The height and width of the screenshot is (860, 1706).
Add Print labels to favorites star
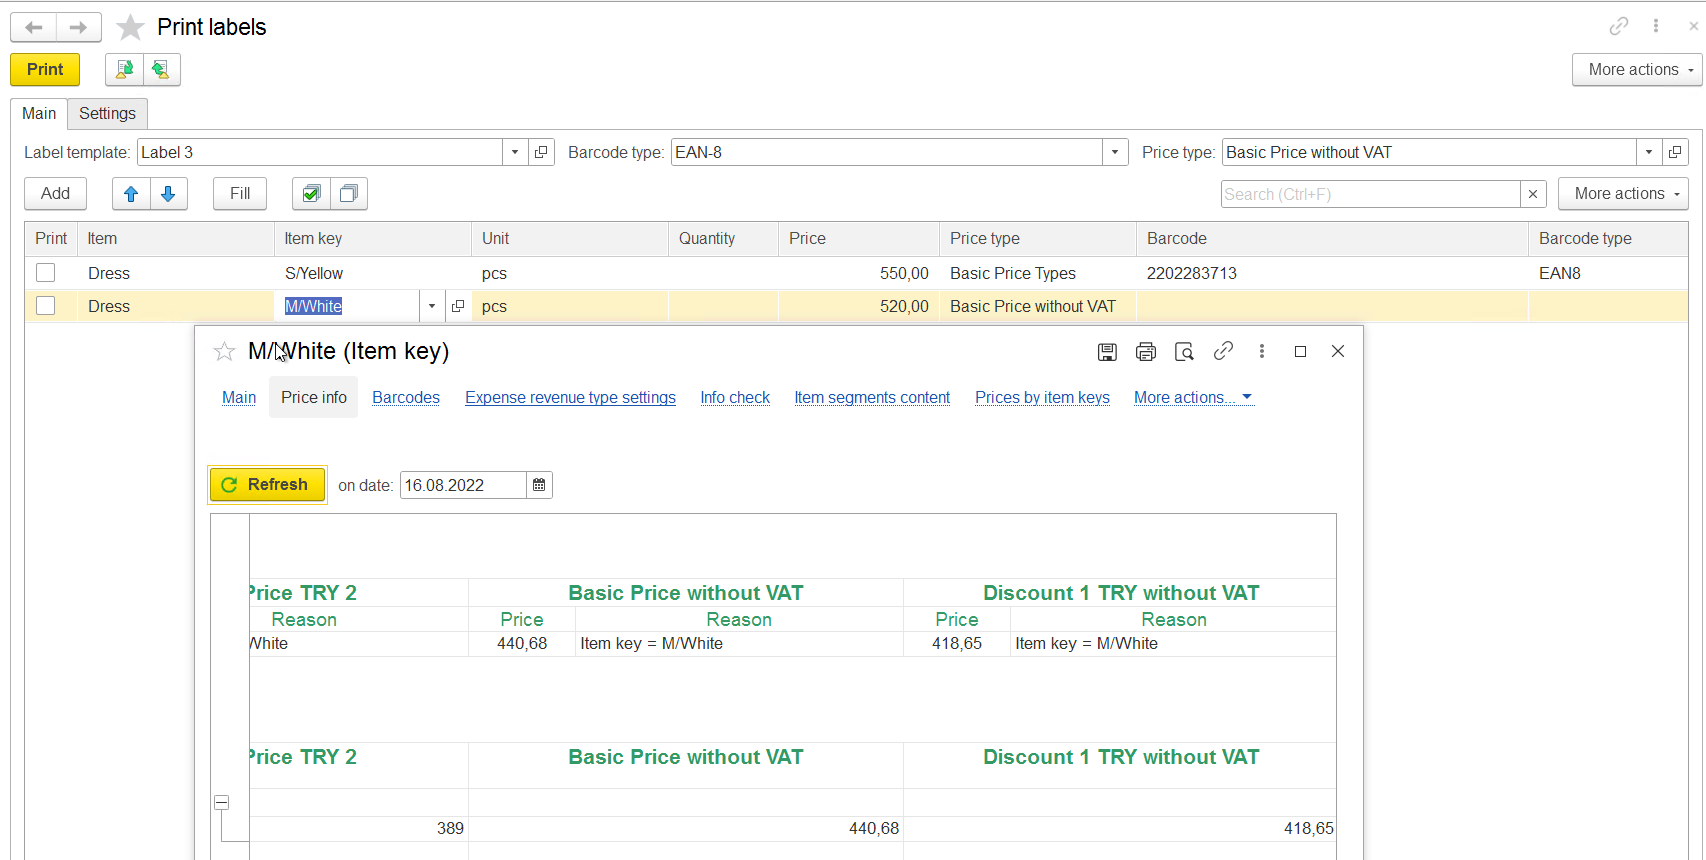click(x=130, y=27)
